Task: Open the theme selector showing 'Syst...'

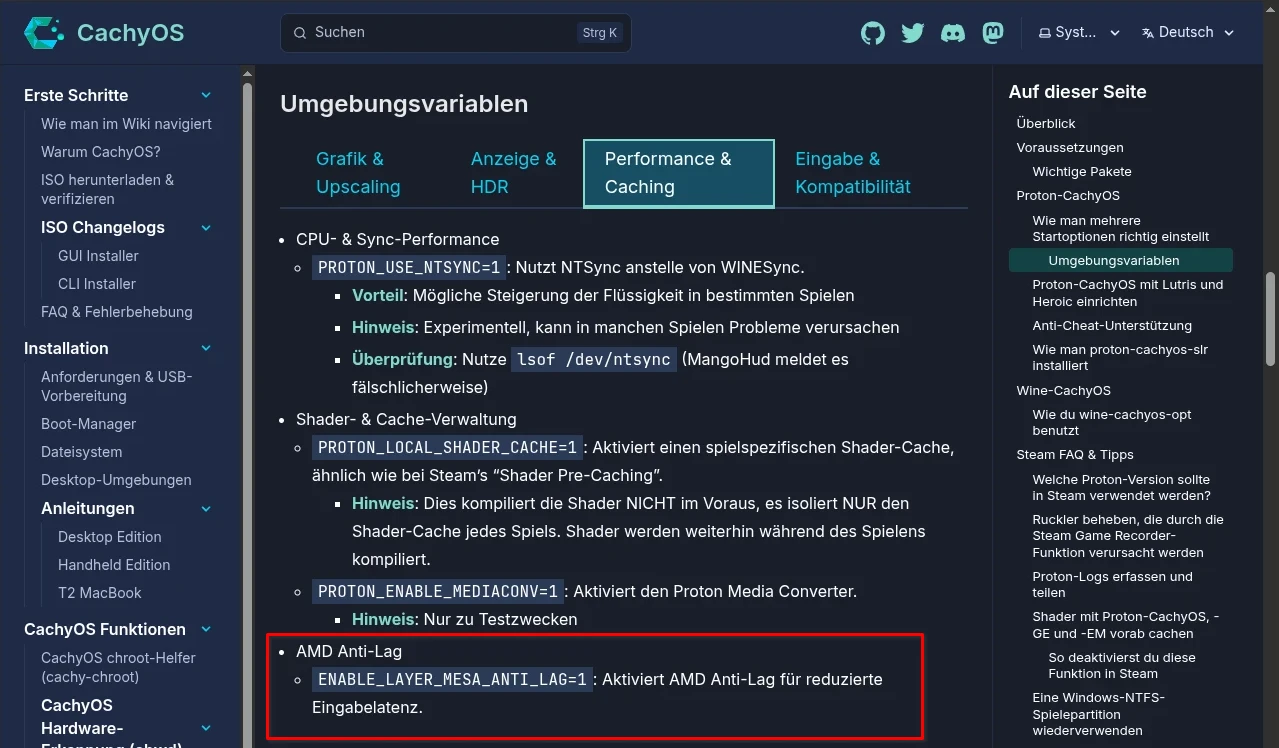Action: pyautogui.click(x=1079, y=33)
